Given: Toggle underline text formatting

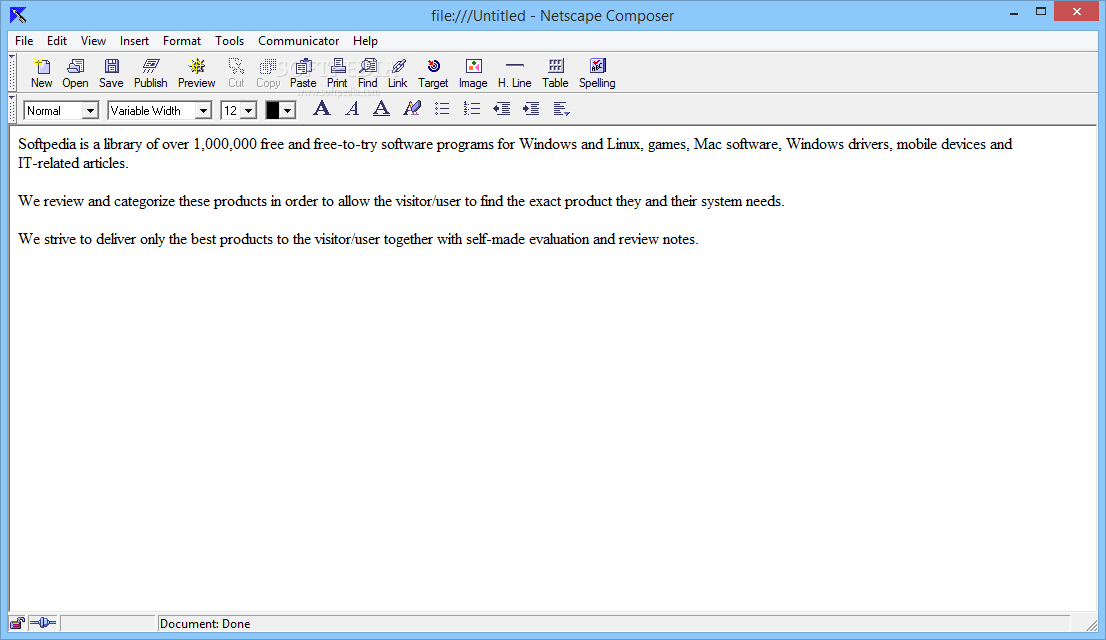Looking at the screenshot, I should [381, 109].
